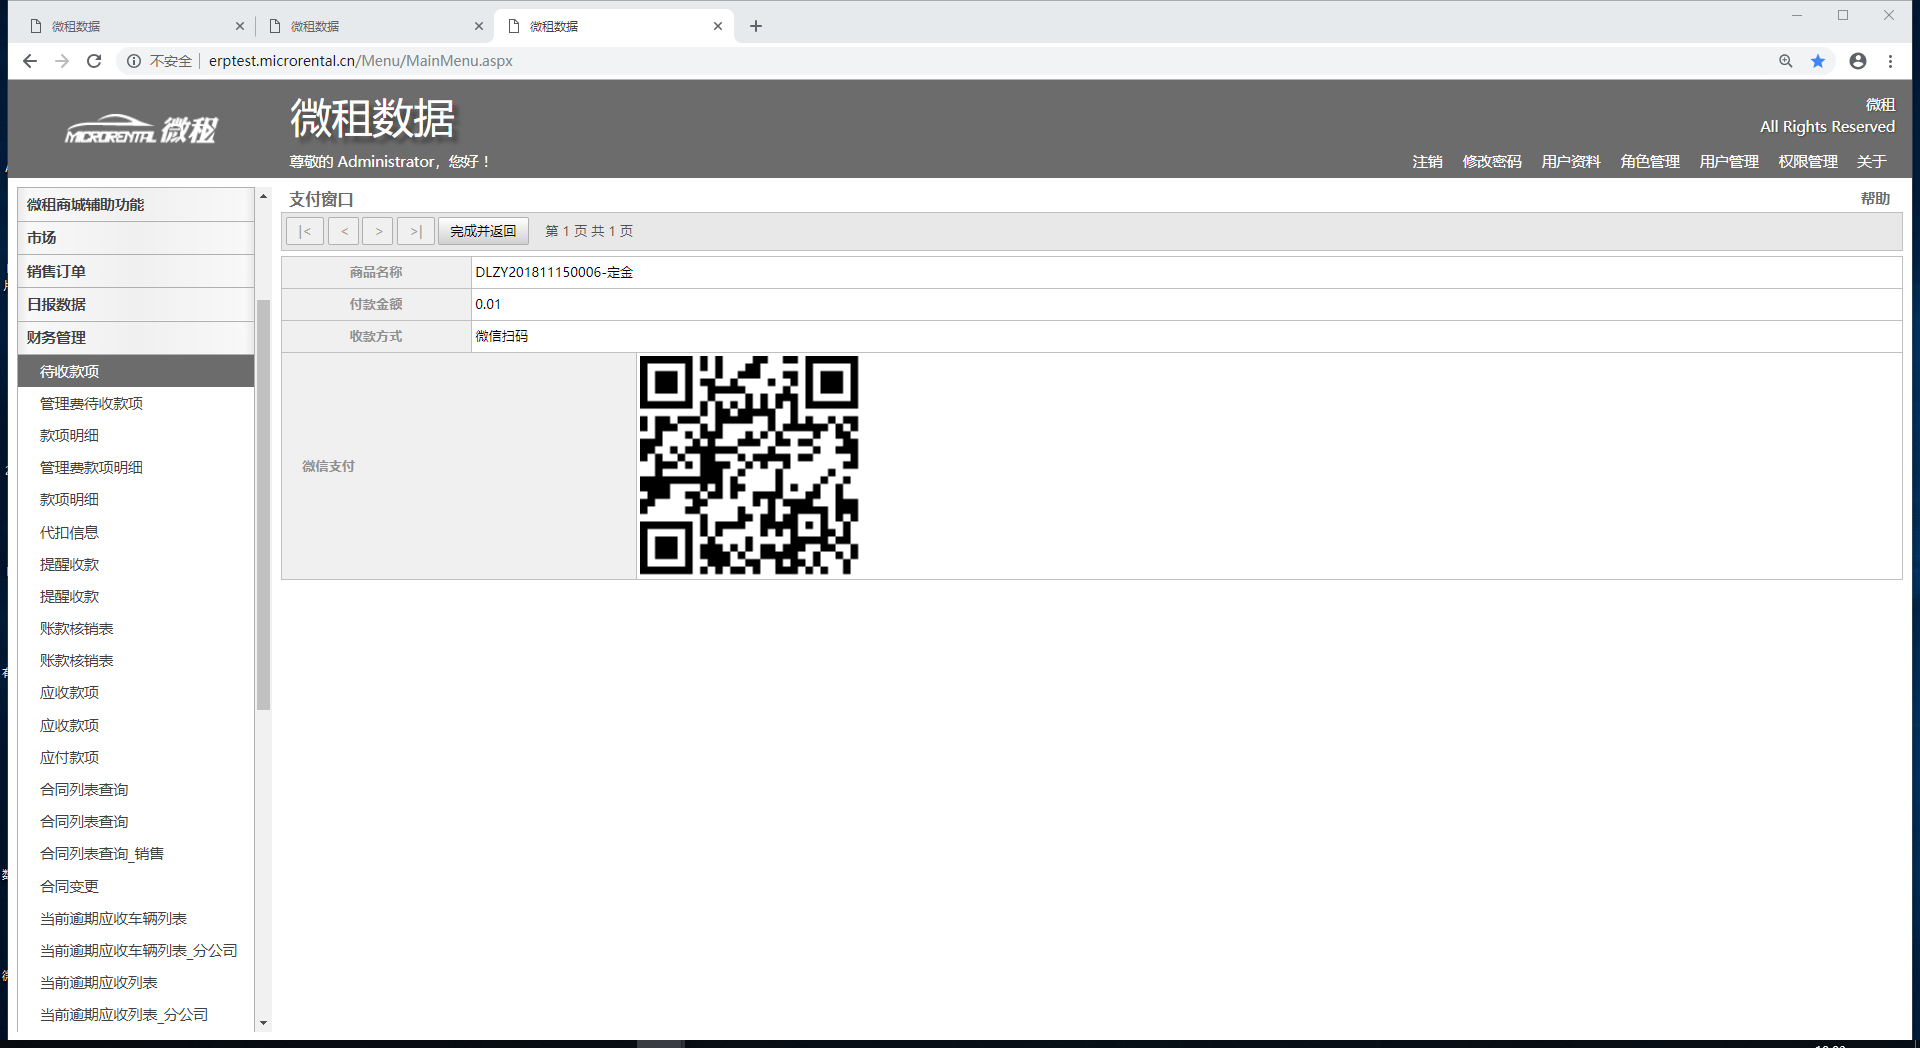Open the 管理费款项明细 menu item
The image size is (1920, 1048).
pyautogui.click(x=91, y=468)
